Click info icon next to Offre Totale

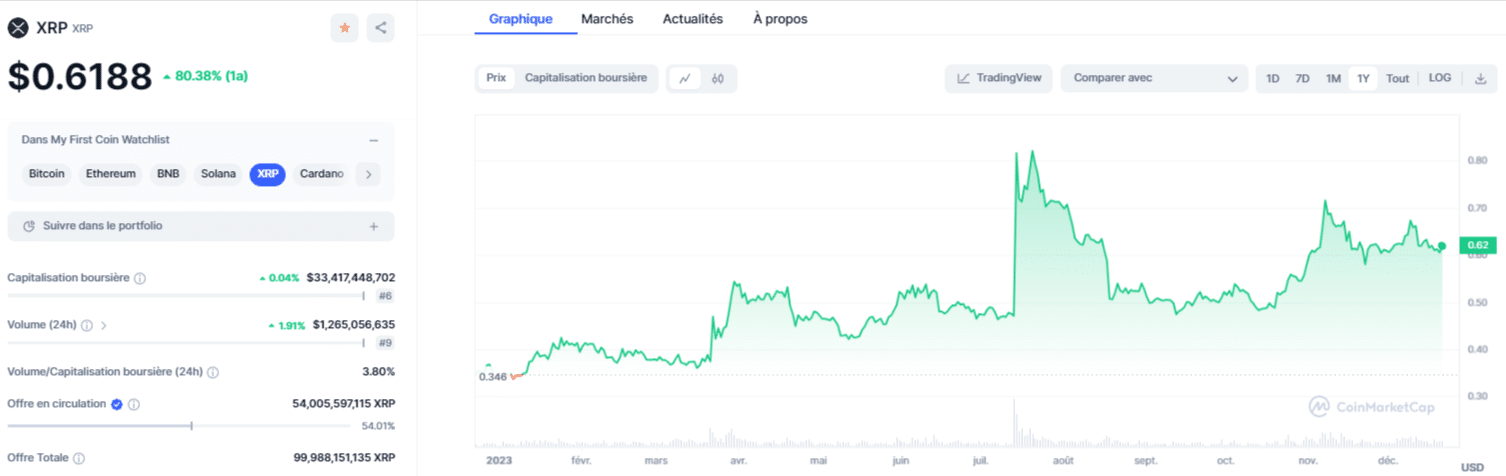79,458
